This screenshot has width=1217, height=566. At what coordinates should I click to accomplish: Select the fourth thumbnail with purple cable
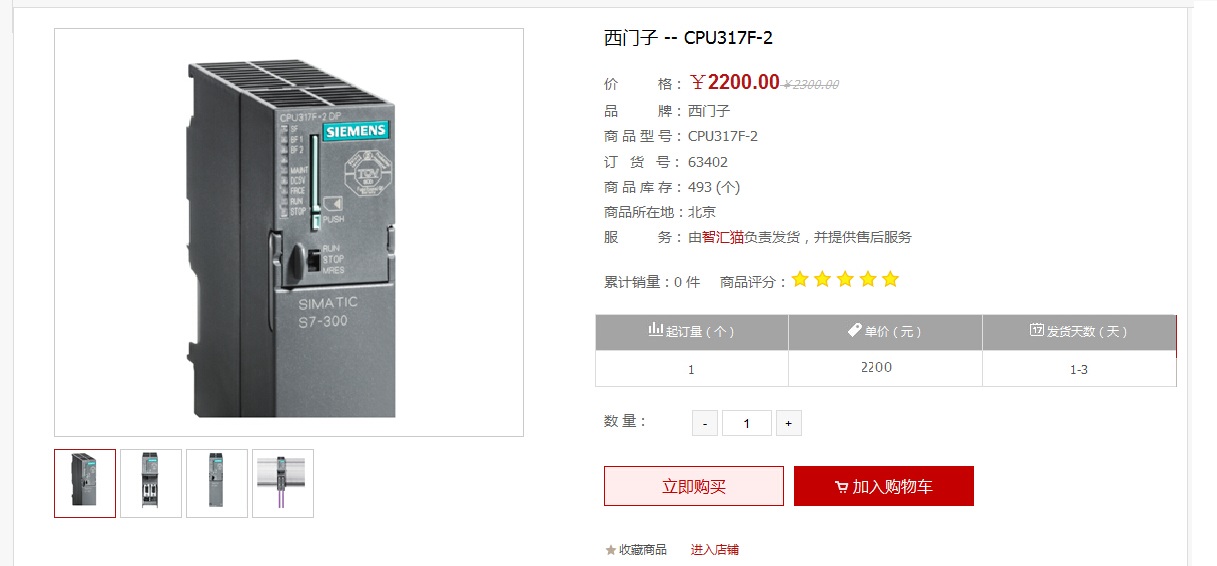283,483
